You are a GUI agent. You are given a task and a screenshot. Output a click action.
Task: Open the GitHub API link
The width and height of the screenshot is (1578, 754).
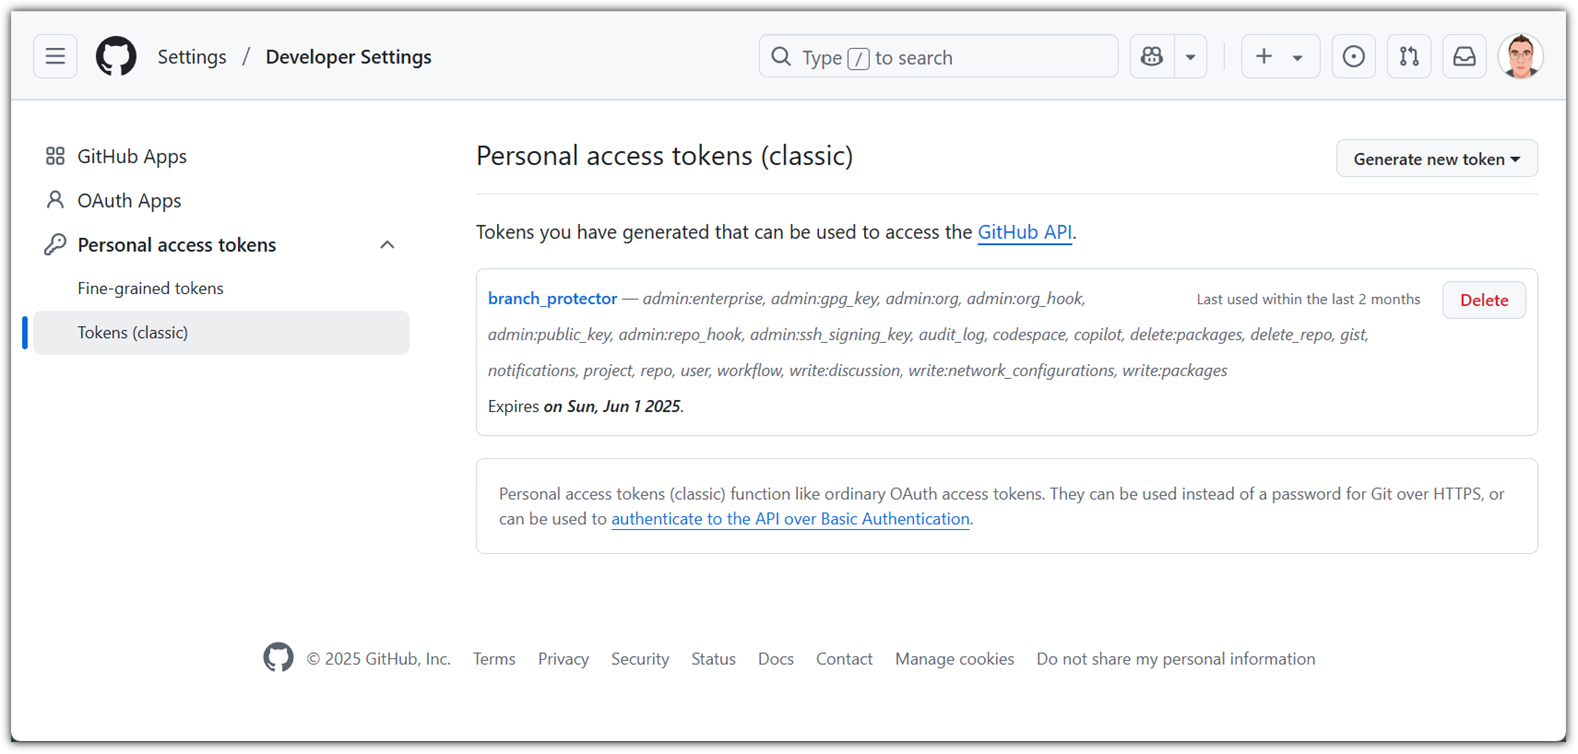[1024, 232]
